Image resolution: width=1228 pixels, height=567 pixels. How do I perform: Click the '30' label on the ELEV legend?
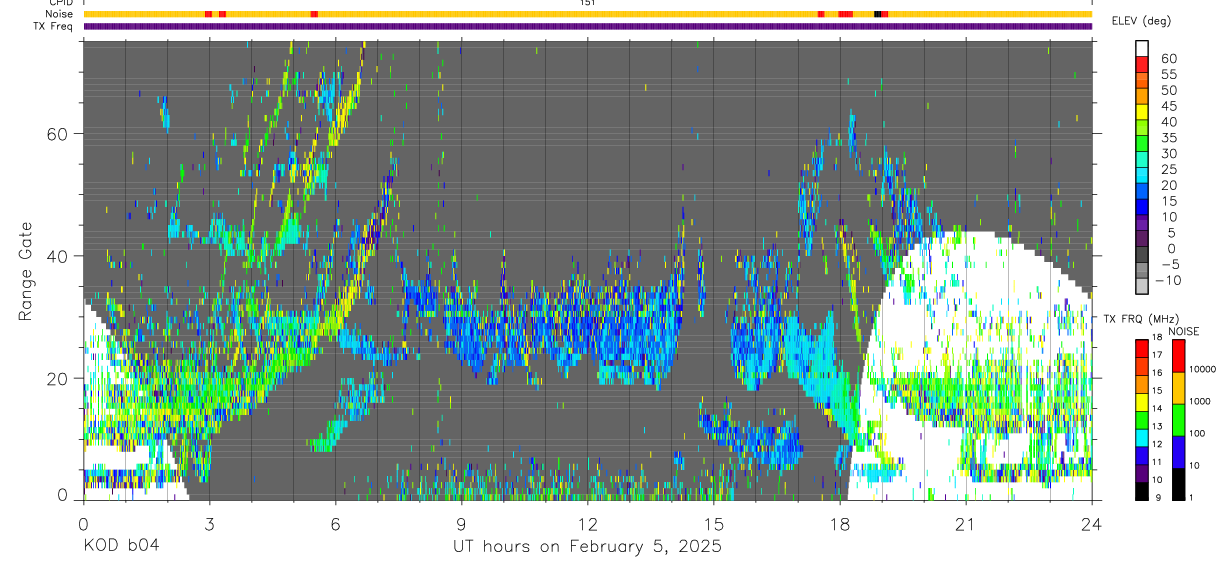point(1168,154)
